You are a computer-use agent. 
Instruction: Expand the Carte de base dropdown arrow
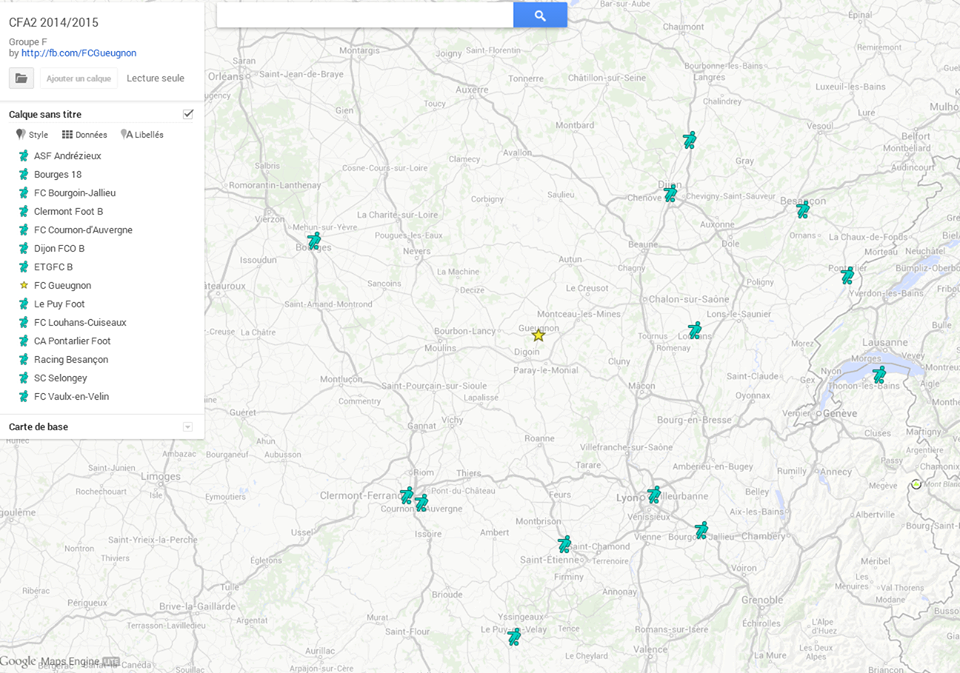pos(187,427)
